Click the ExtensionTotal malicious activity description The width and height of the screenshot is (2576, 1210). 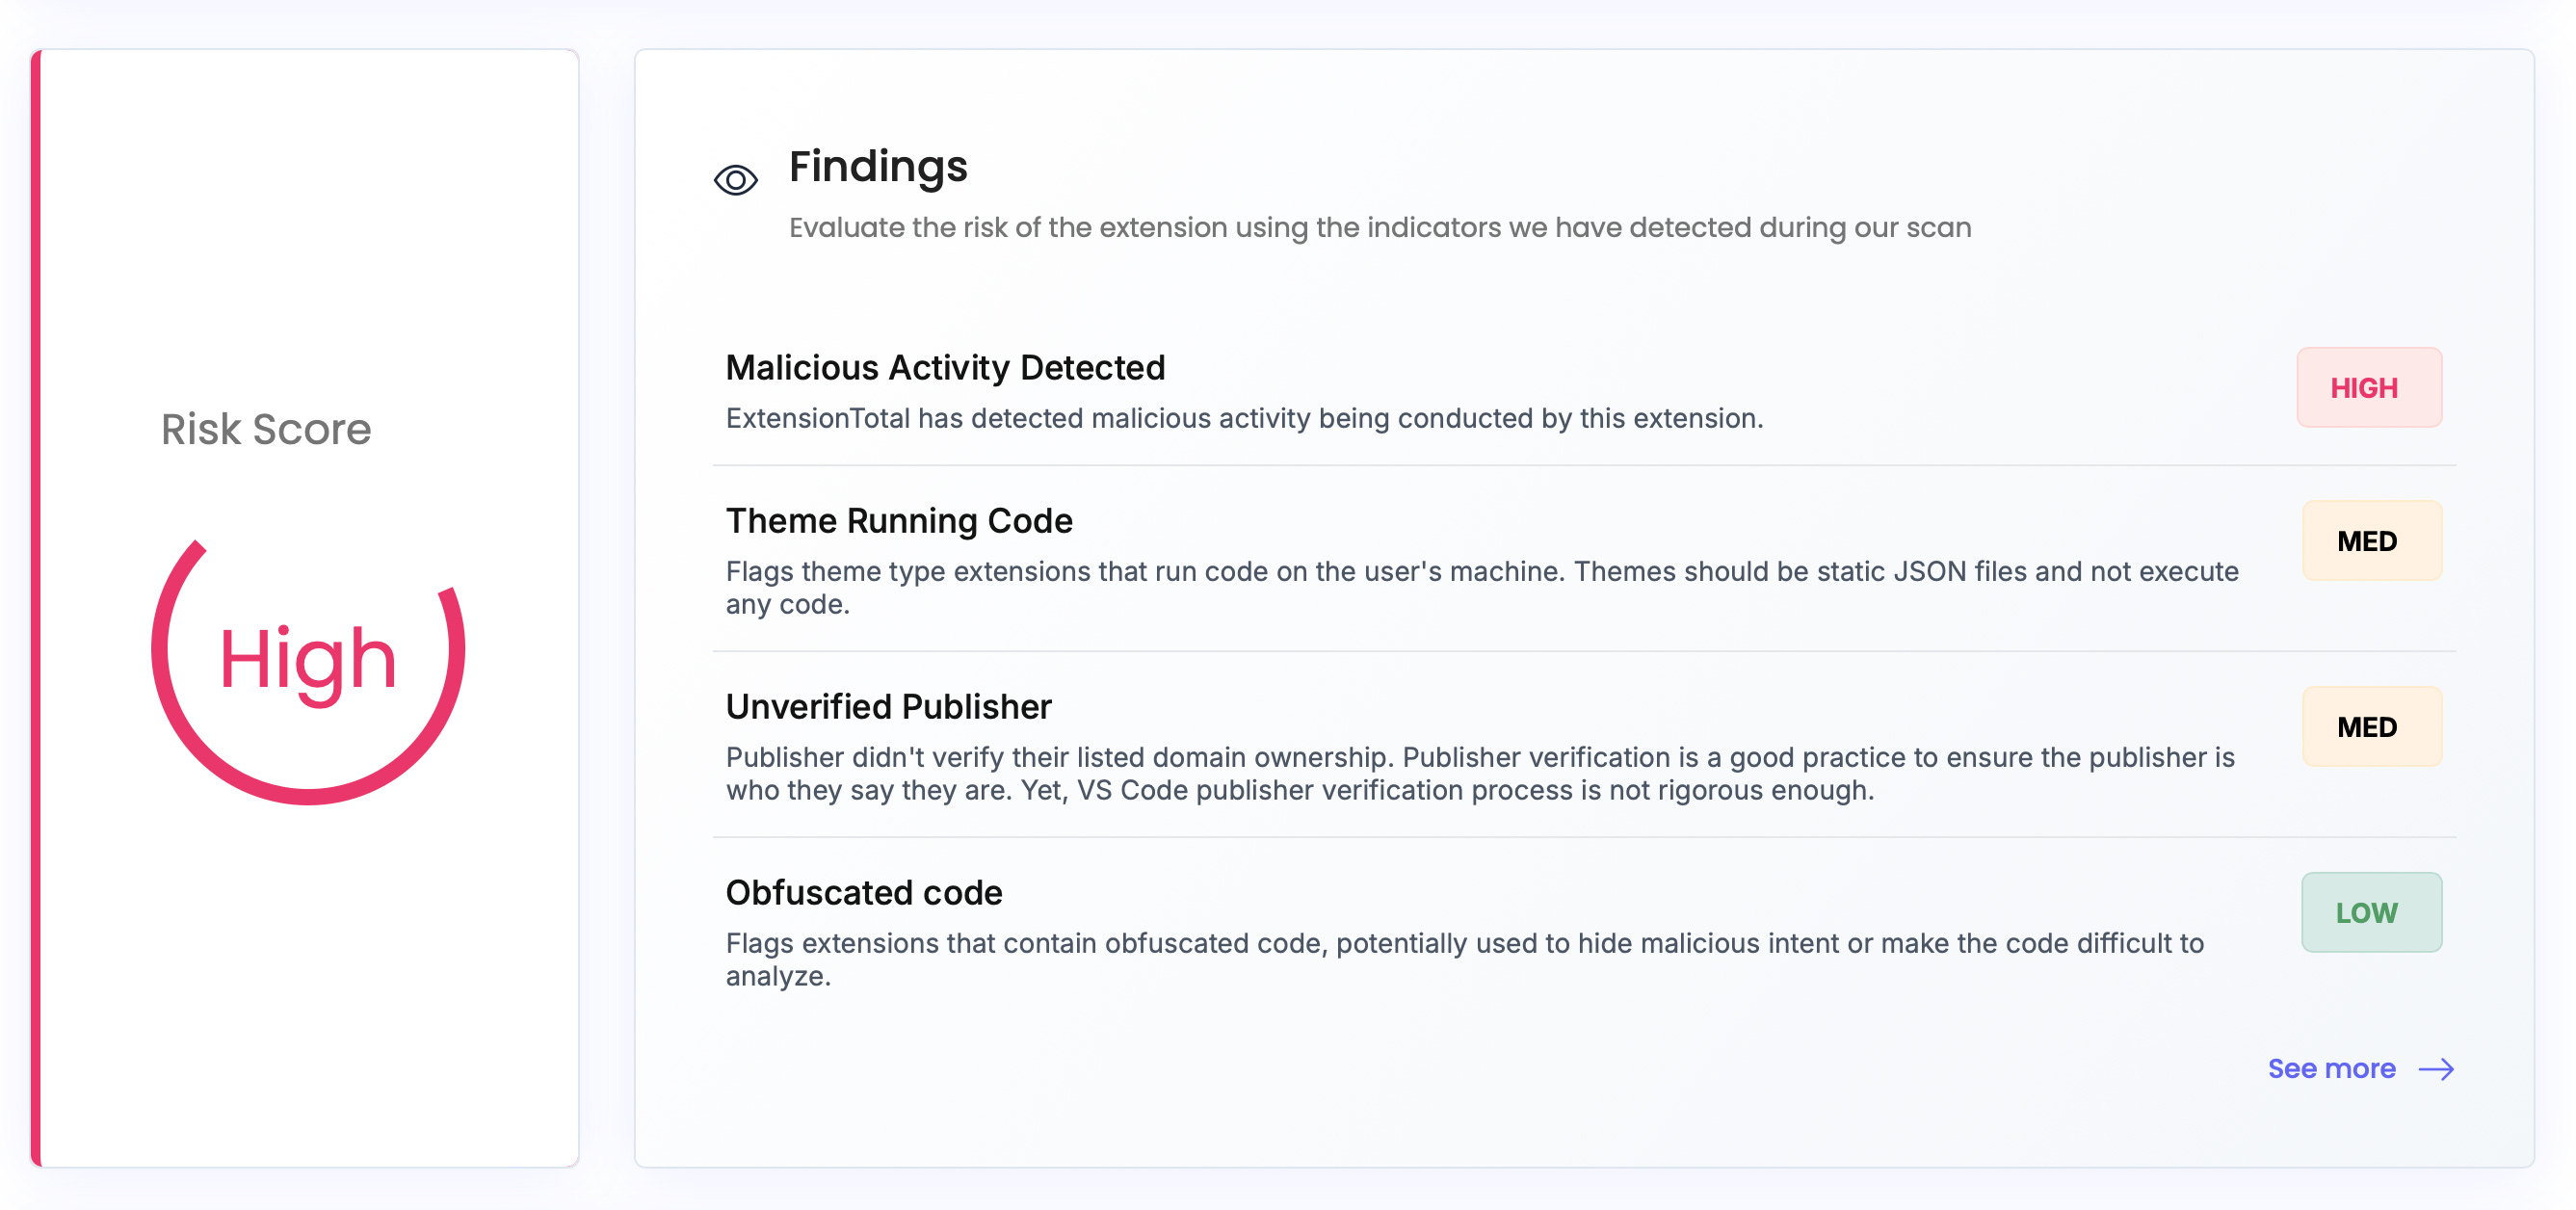click(1244, 418)
